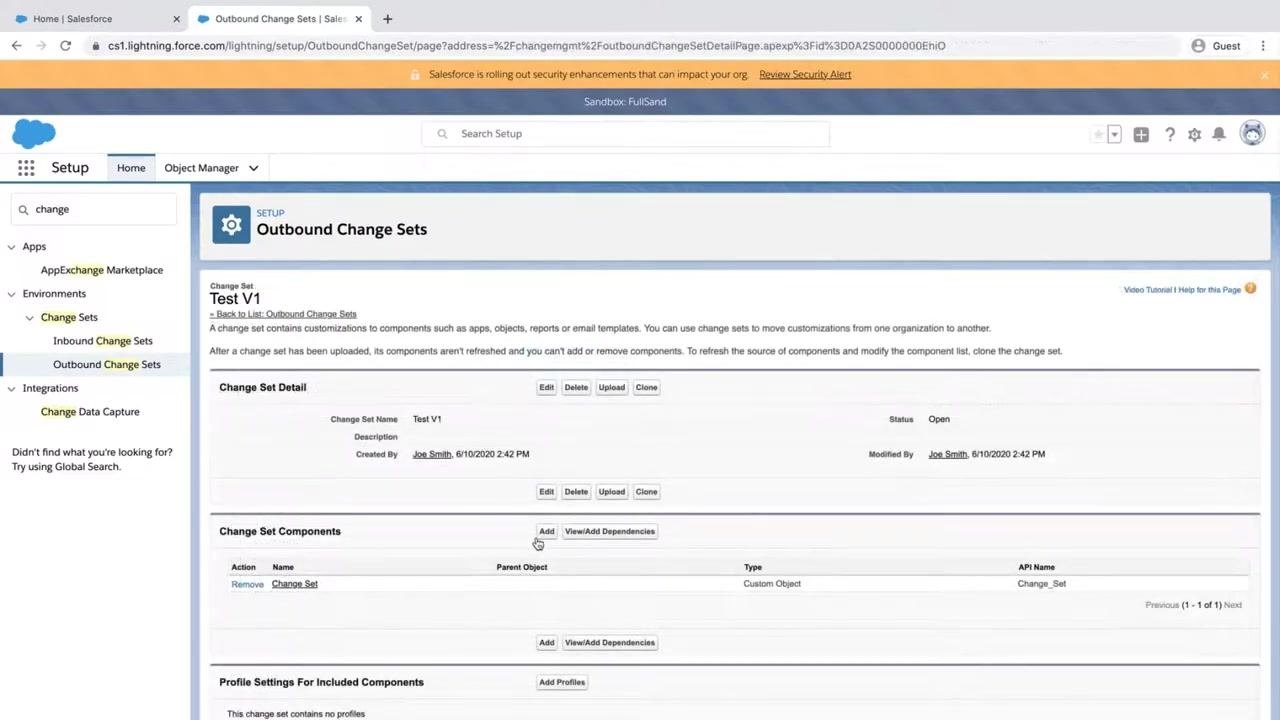Click the lower Delete button below Created By
The width and height of the screenshot is (1280, 720).
click(576, 492)
